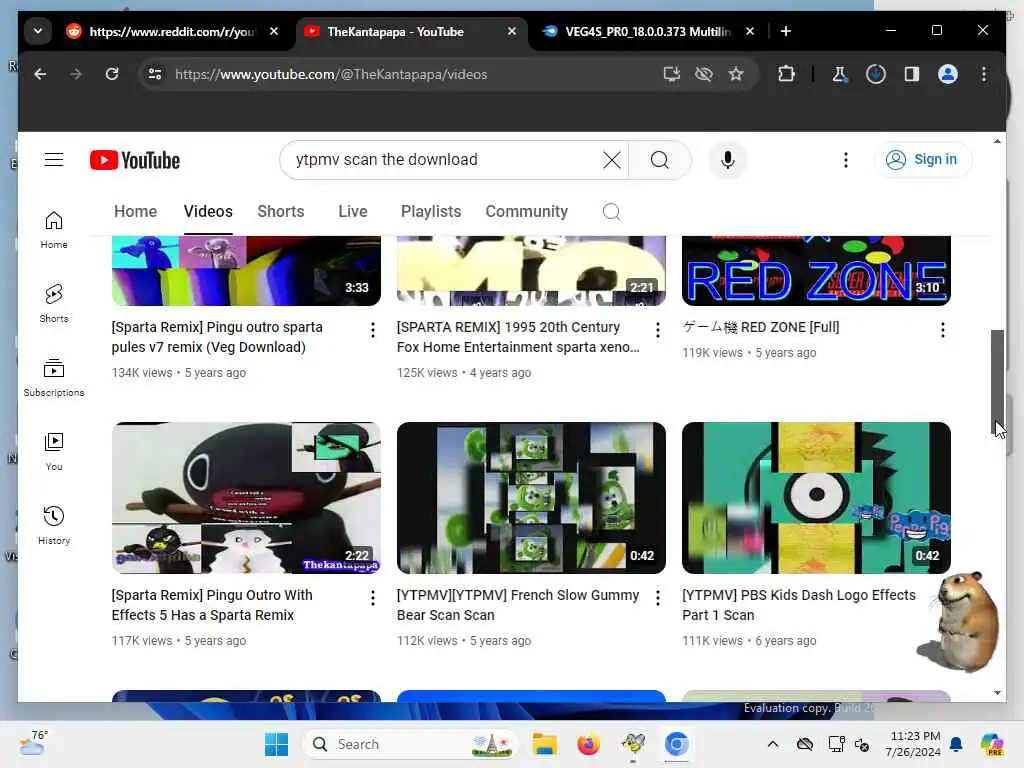Search within the channel using the magnifier icon
The height and width of the screenshot is (768, 1024).
pos(611,212)
